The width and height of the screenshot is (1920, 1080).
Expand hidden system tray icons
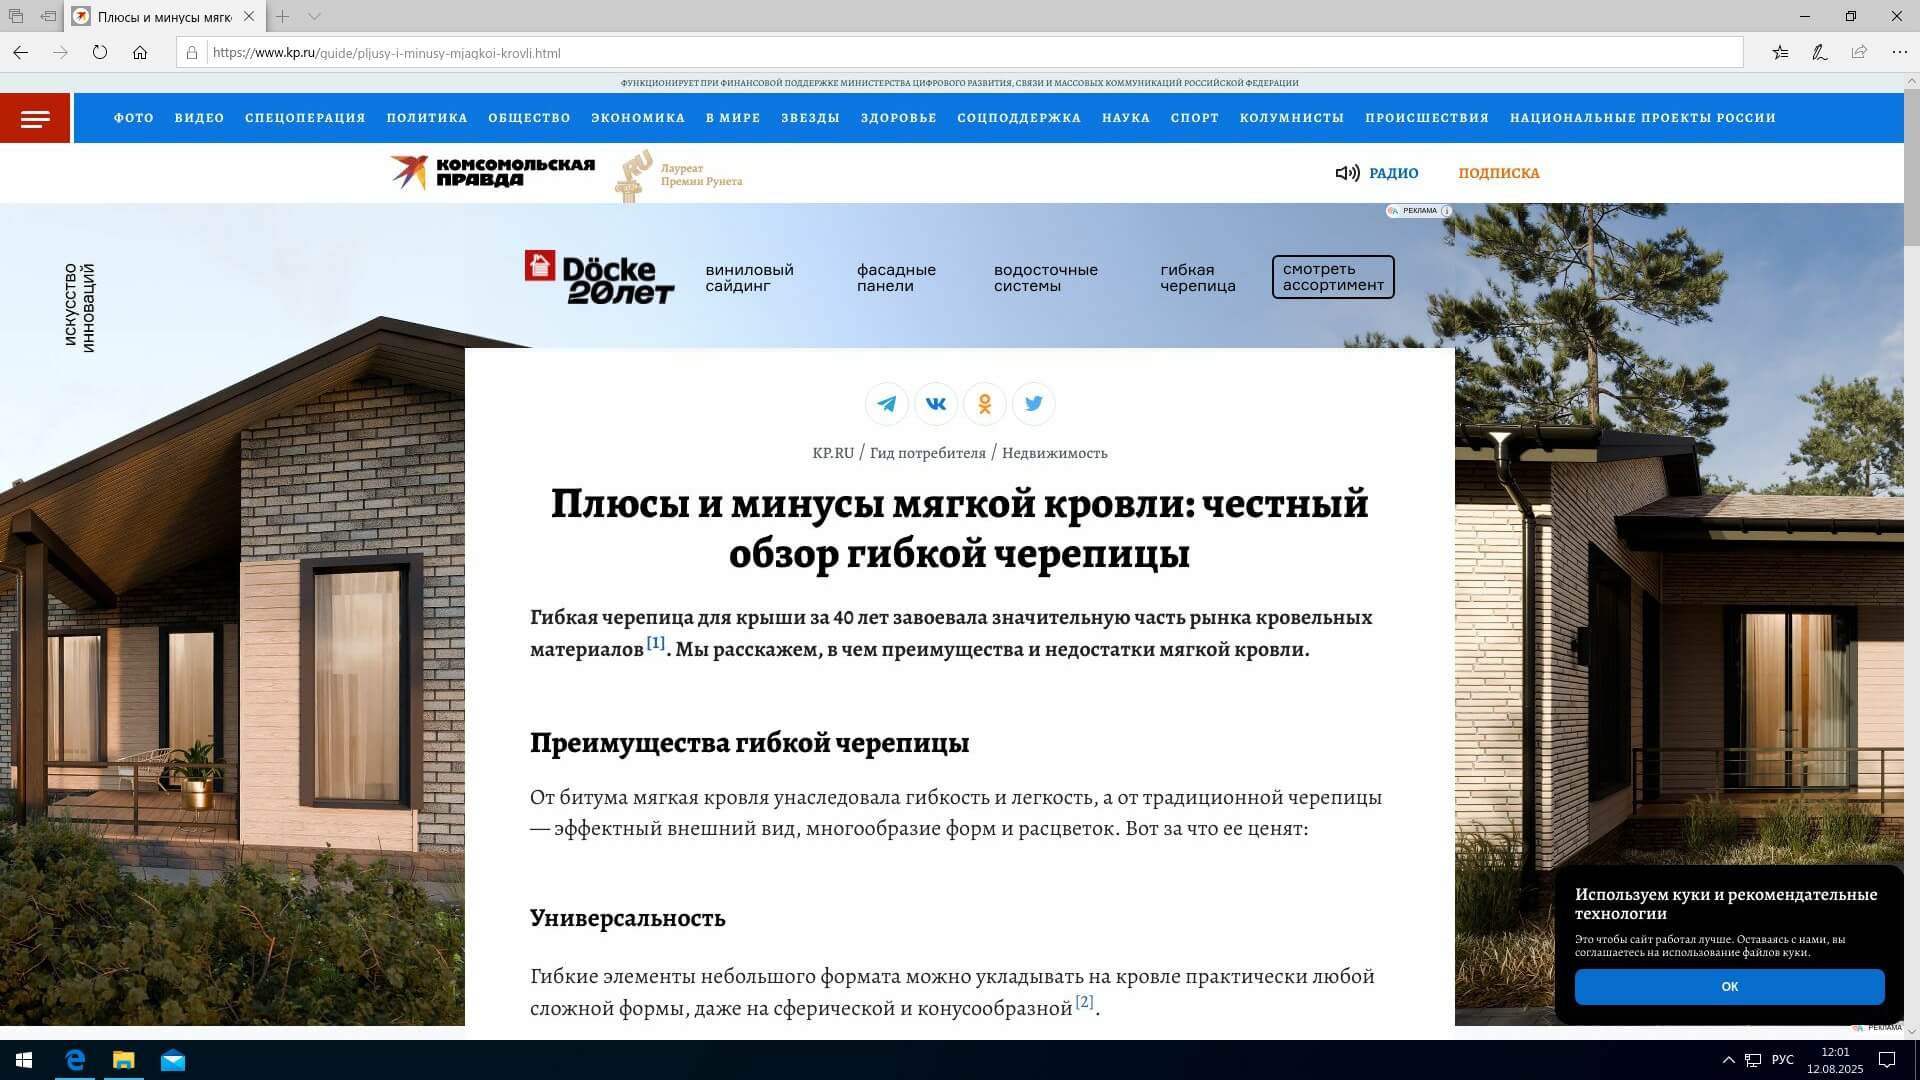(1728, 1060)
